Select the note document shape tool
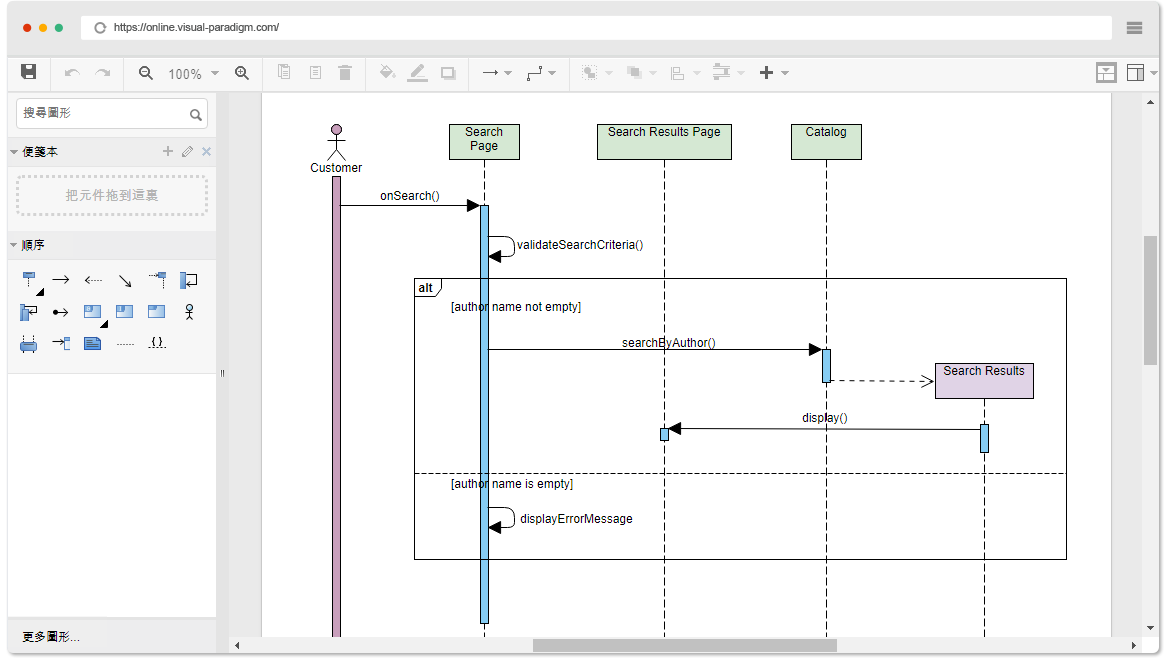 pyautogui.click(x=92, y=342)
